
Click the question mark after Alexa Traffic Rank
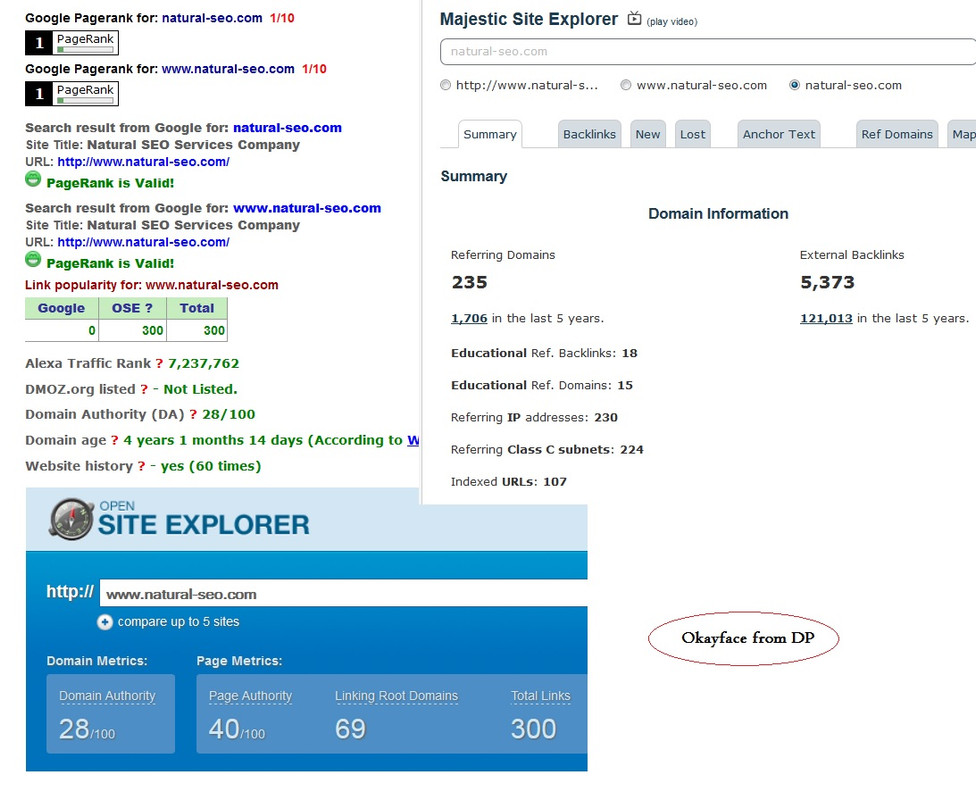[159, 364]
